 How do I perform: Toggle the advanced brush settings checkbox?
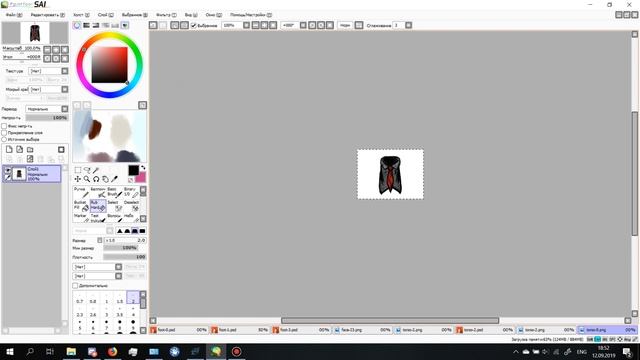[x=75, y=286]
